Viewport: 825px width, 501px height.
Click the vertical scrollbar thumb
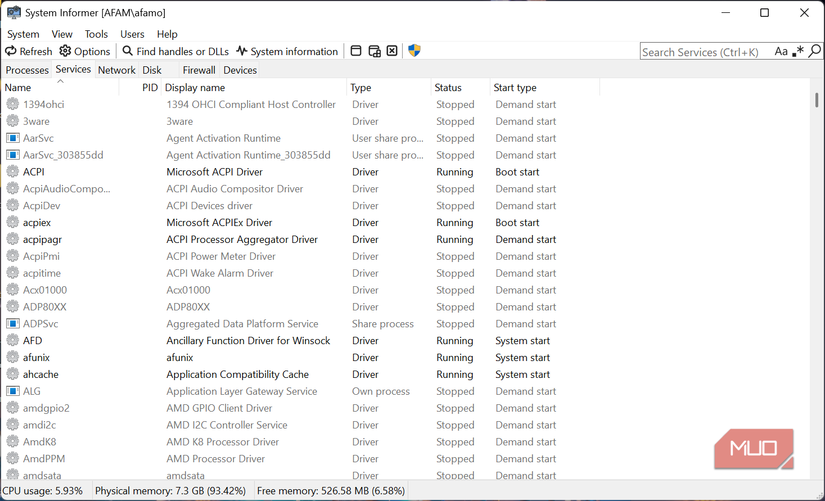tap(817, 100)
